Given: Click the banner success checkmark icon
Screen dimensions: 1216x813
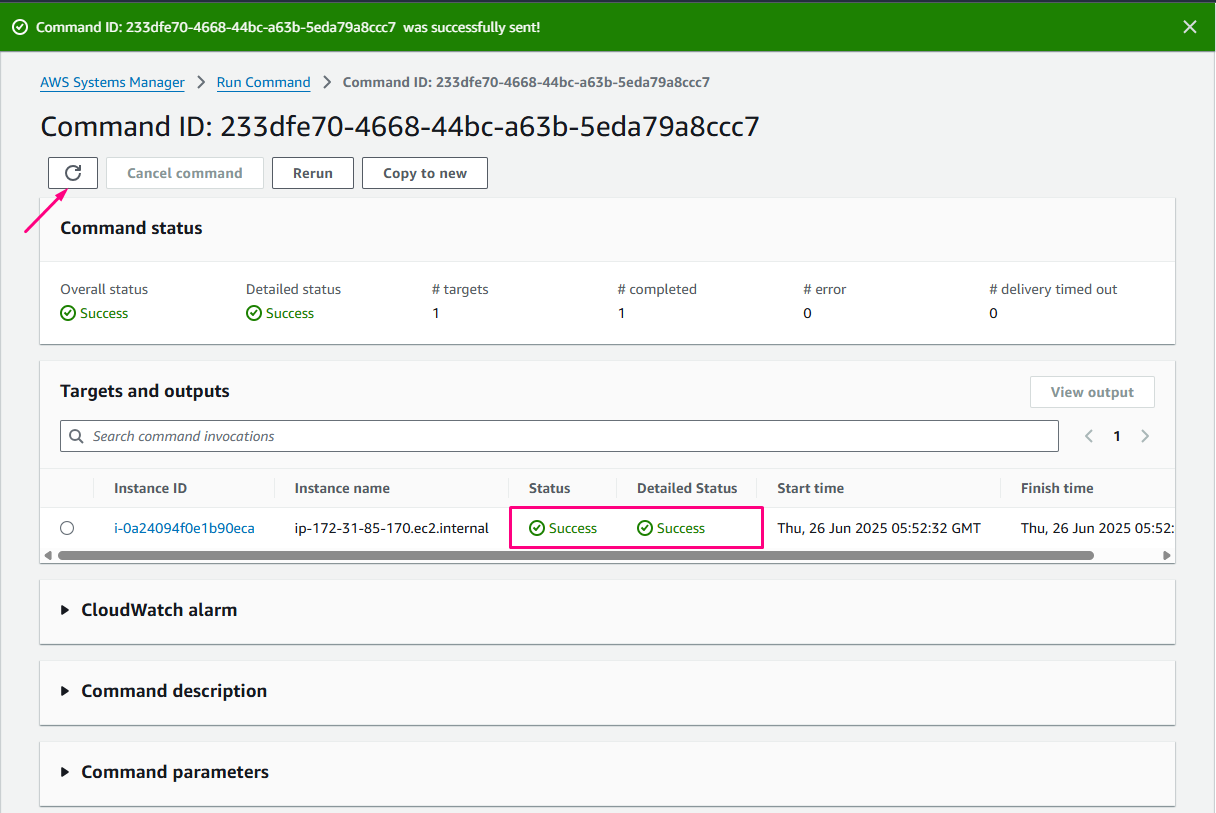Looking at the screenshot, I should coord(20,27).
